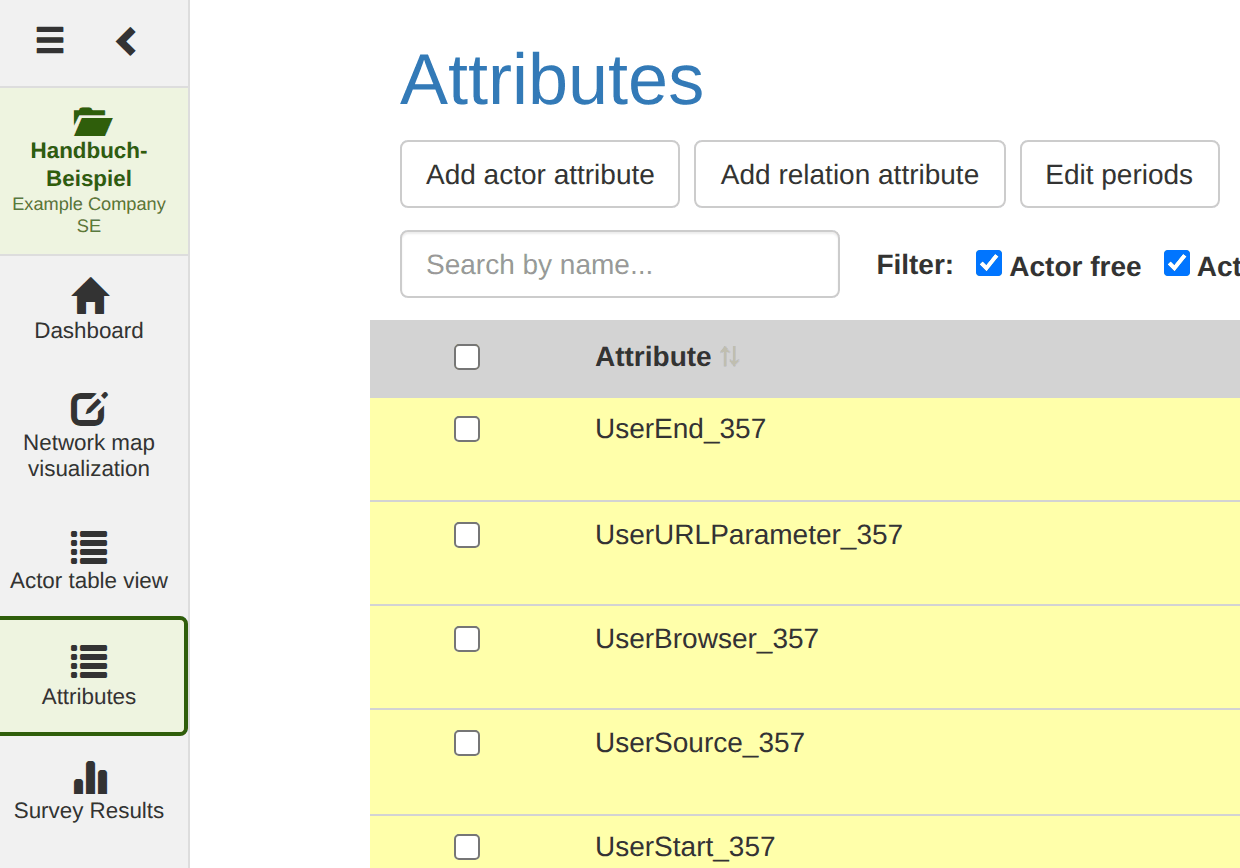This screenshot has height=868, width=1240.
Task: Select the UserSource_357 attribute name
Action: point(700,743)
